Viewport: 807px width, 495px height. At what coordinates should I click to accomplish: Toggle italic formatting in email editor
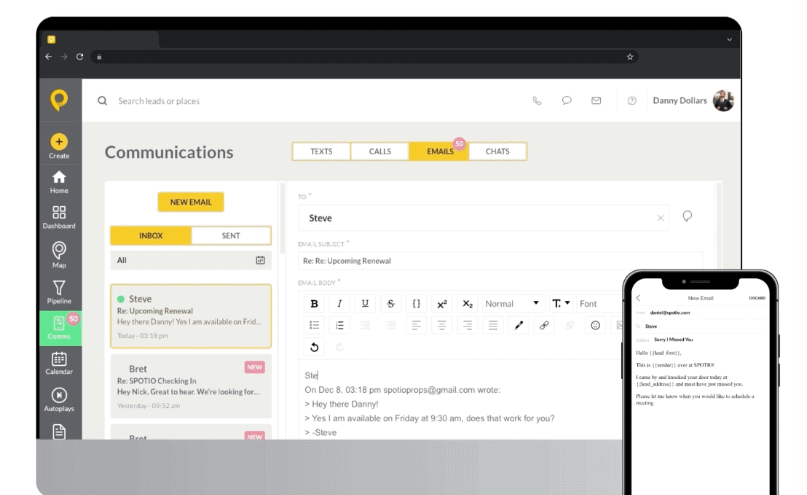tap(340, 304)
